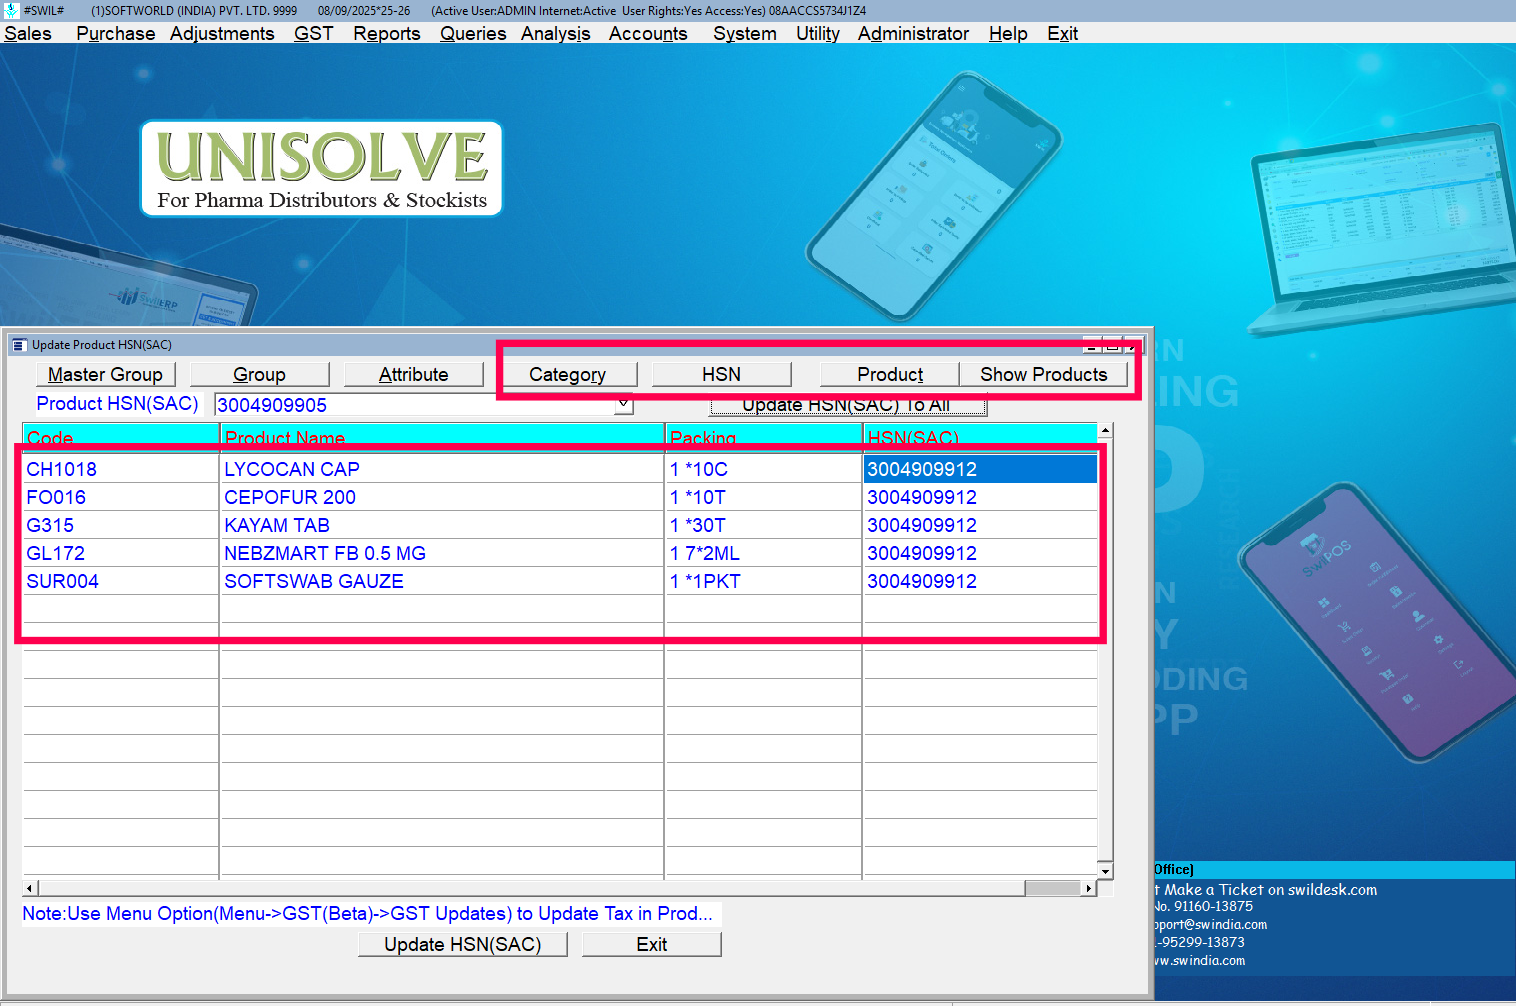Open the Accounts menu
The height and width of the screenshot is (1006, 1516).
(648, 33)
